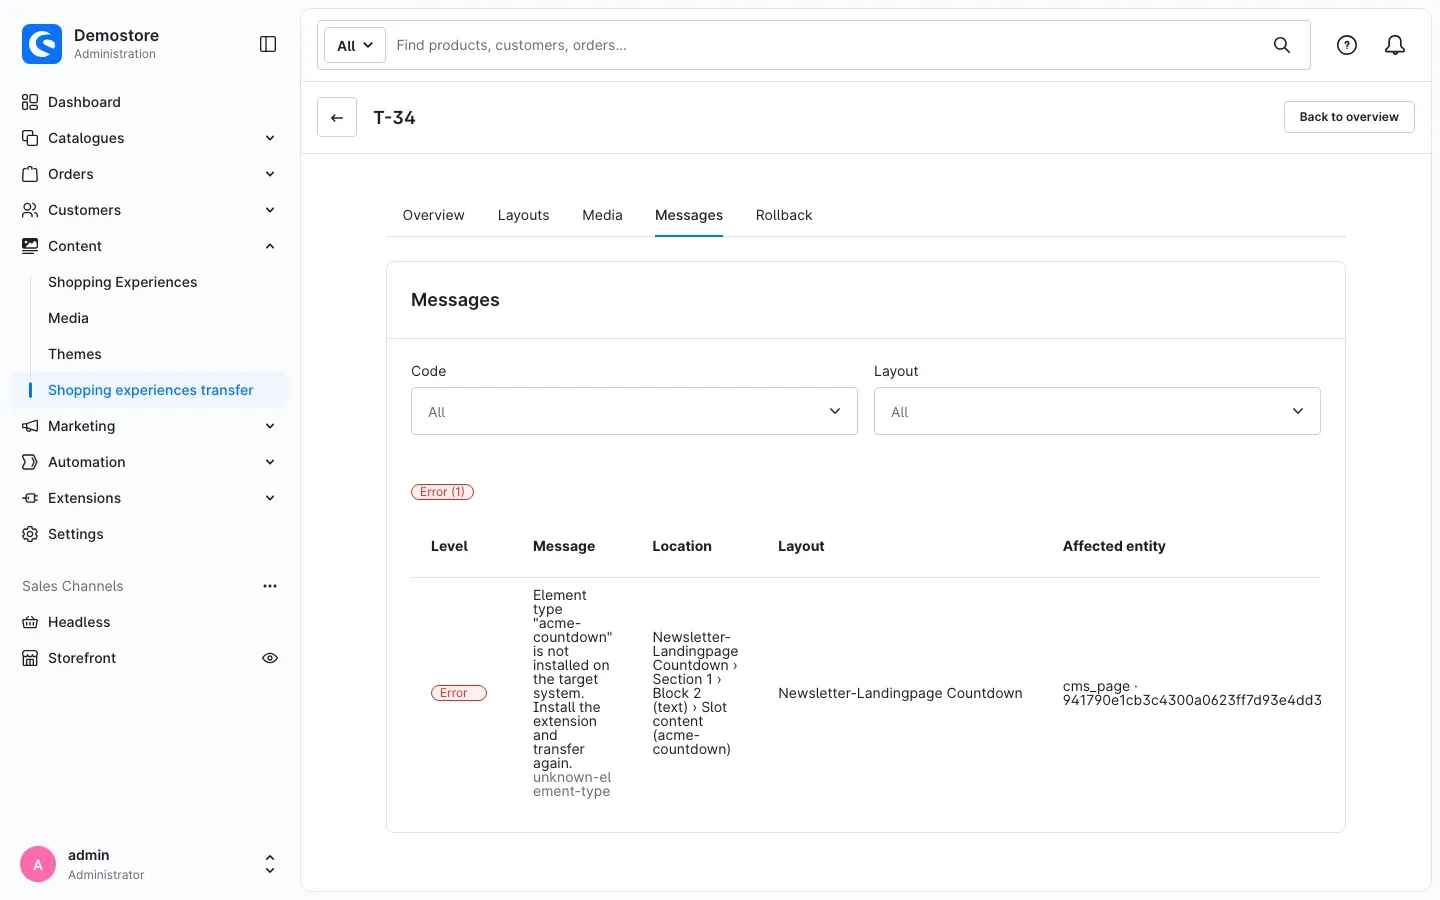The width and height of the screenshot is (1440, 900).
Task: Click the Newsletter-Landingpage Countdown layout cell
Action: [x=900, y=693]
